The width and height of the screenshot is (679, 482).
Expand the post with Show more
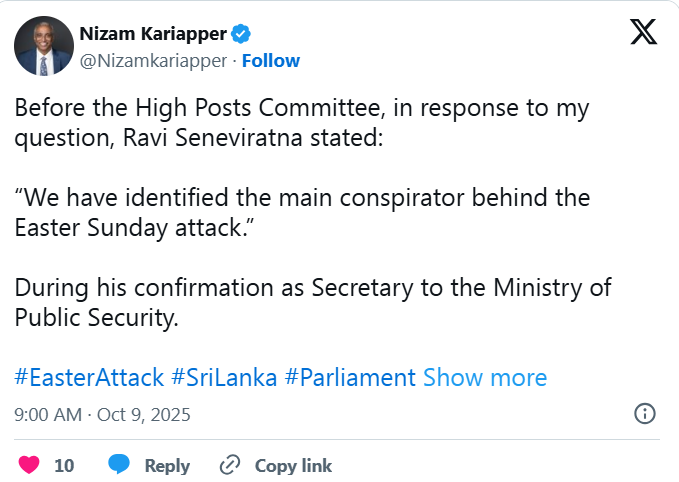pyautogui.click(x=485, y=378)
